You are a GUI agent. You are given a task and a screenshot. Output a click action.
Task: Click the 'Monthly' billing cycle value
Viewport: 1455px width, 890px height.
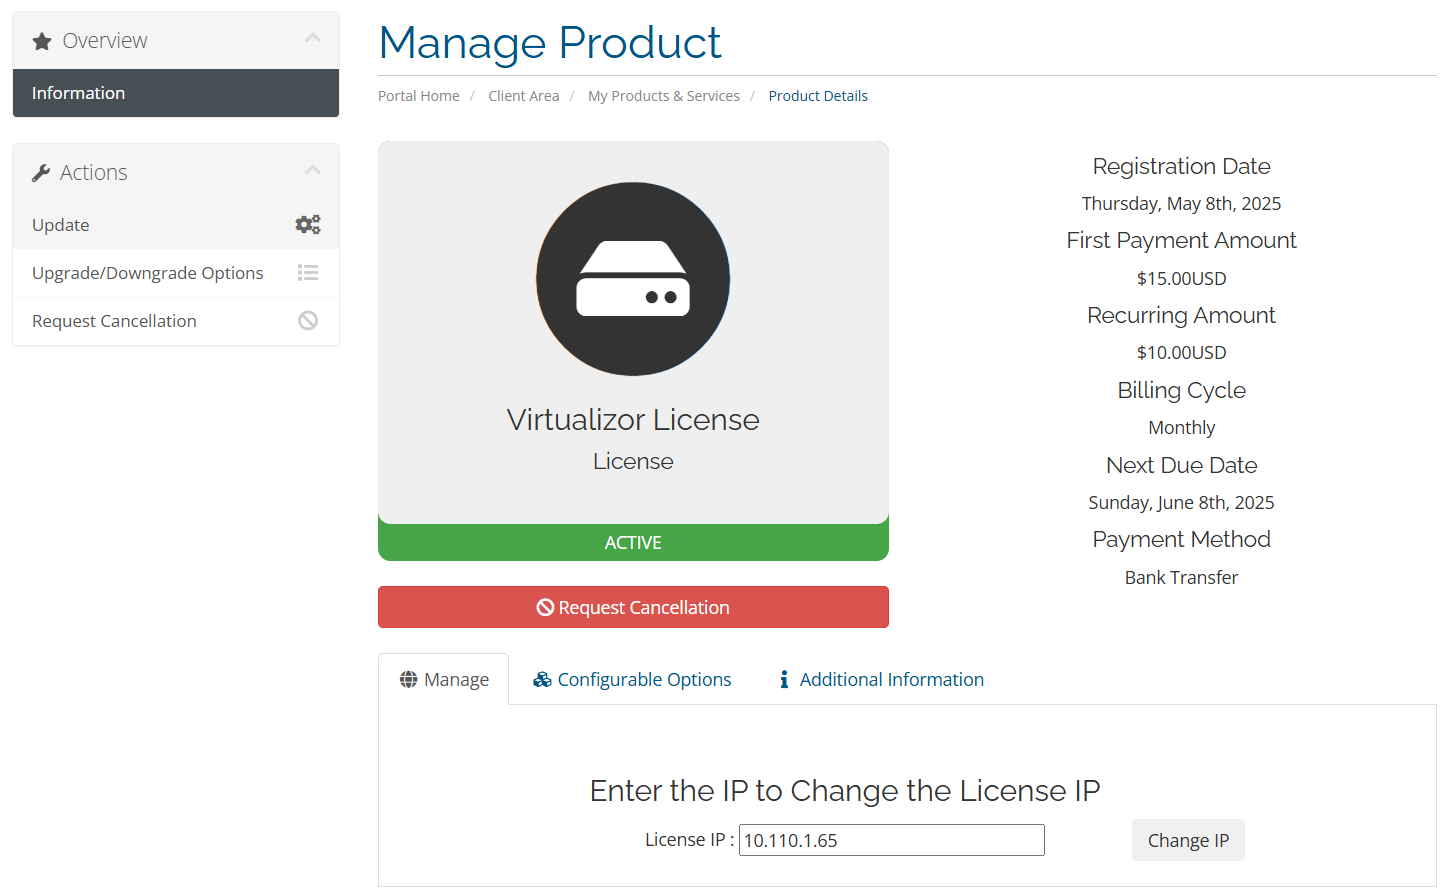click(x=1181, y=428)
